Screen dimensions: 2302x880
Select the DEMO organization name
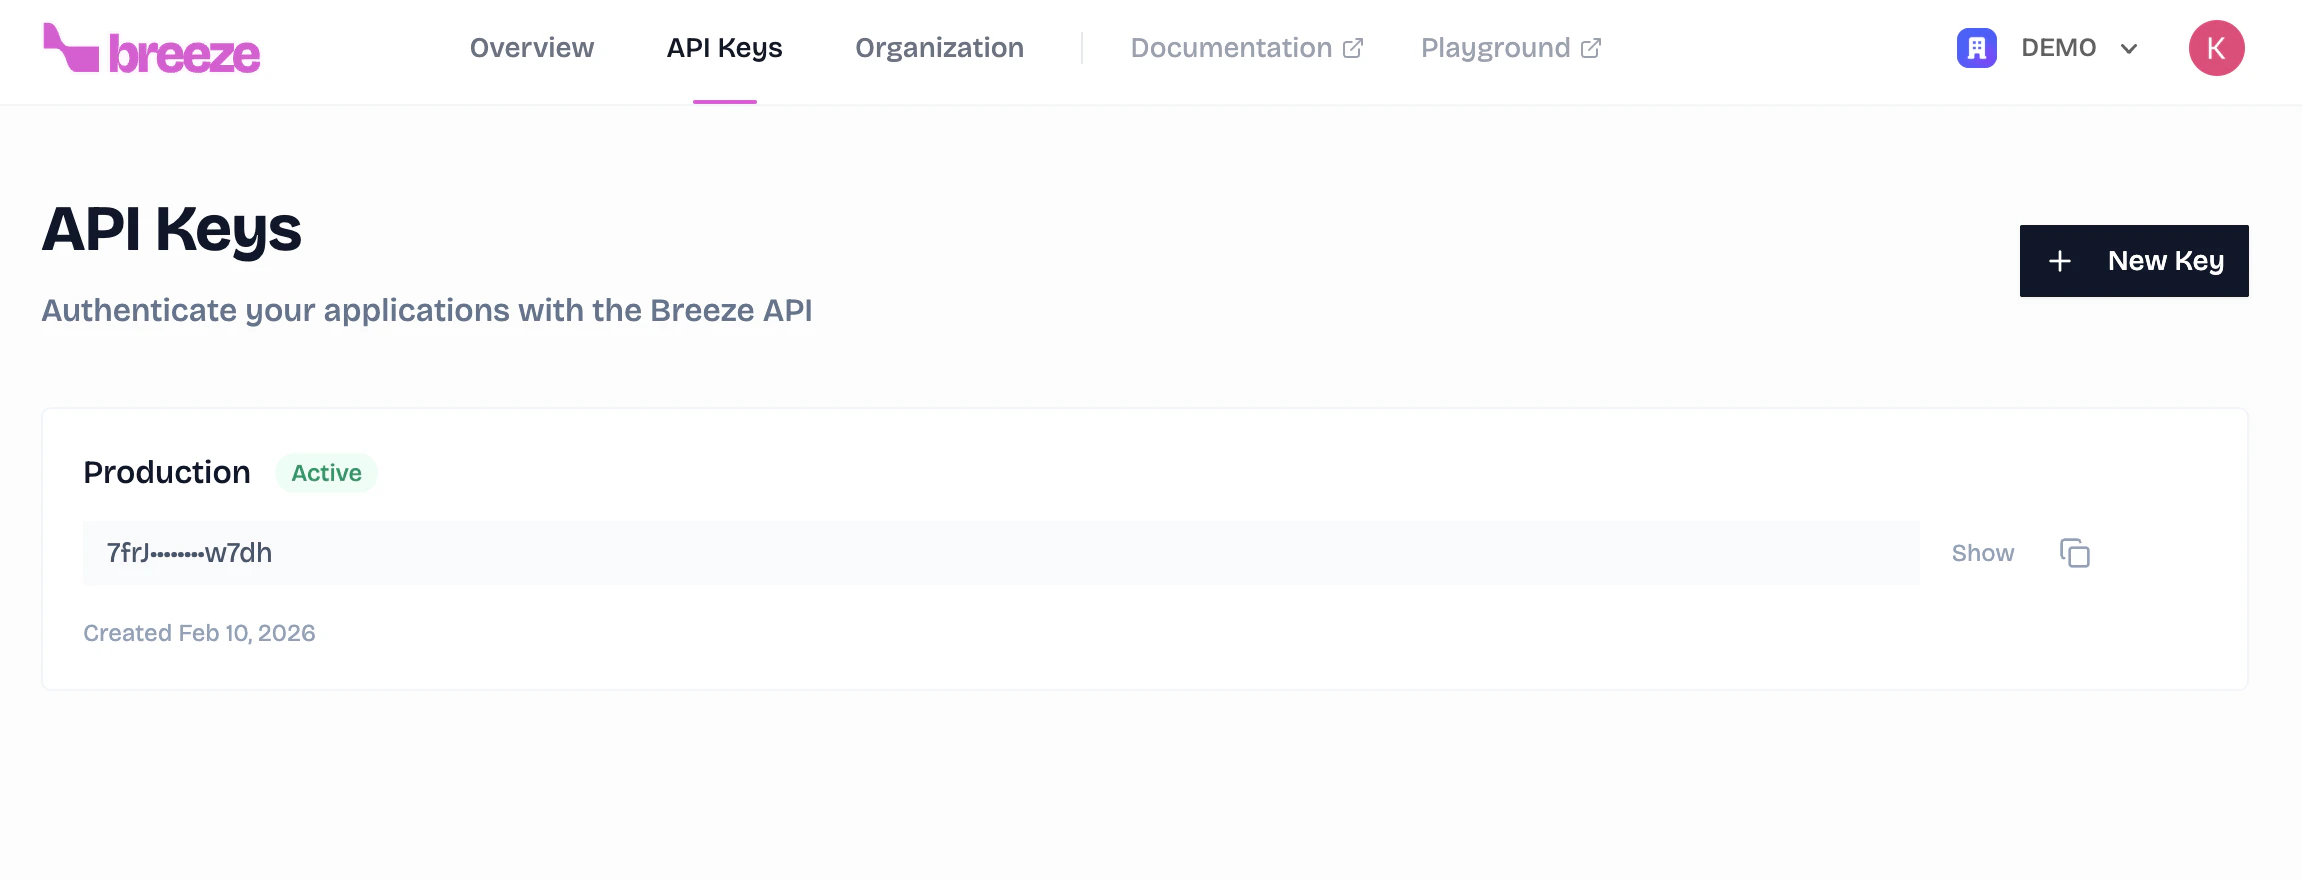pos(2059,48)
